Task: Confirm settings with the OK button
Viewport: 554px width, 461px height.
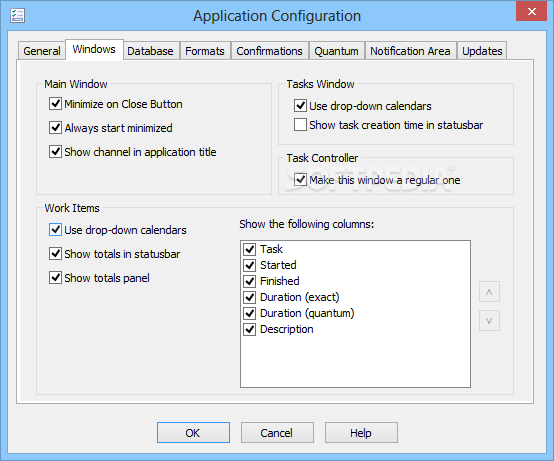Action: click(193, 433)
